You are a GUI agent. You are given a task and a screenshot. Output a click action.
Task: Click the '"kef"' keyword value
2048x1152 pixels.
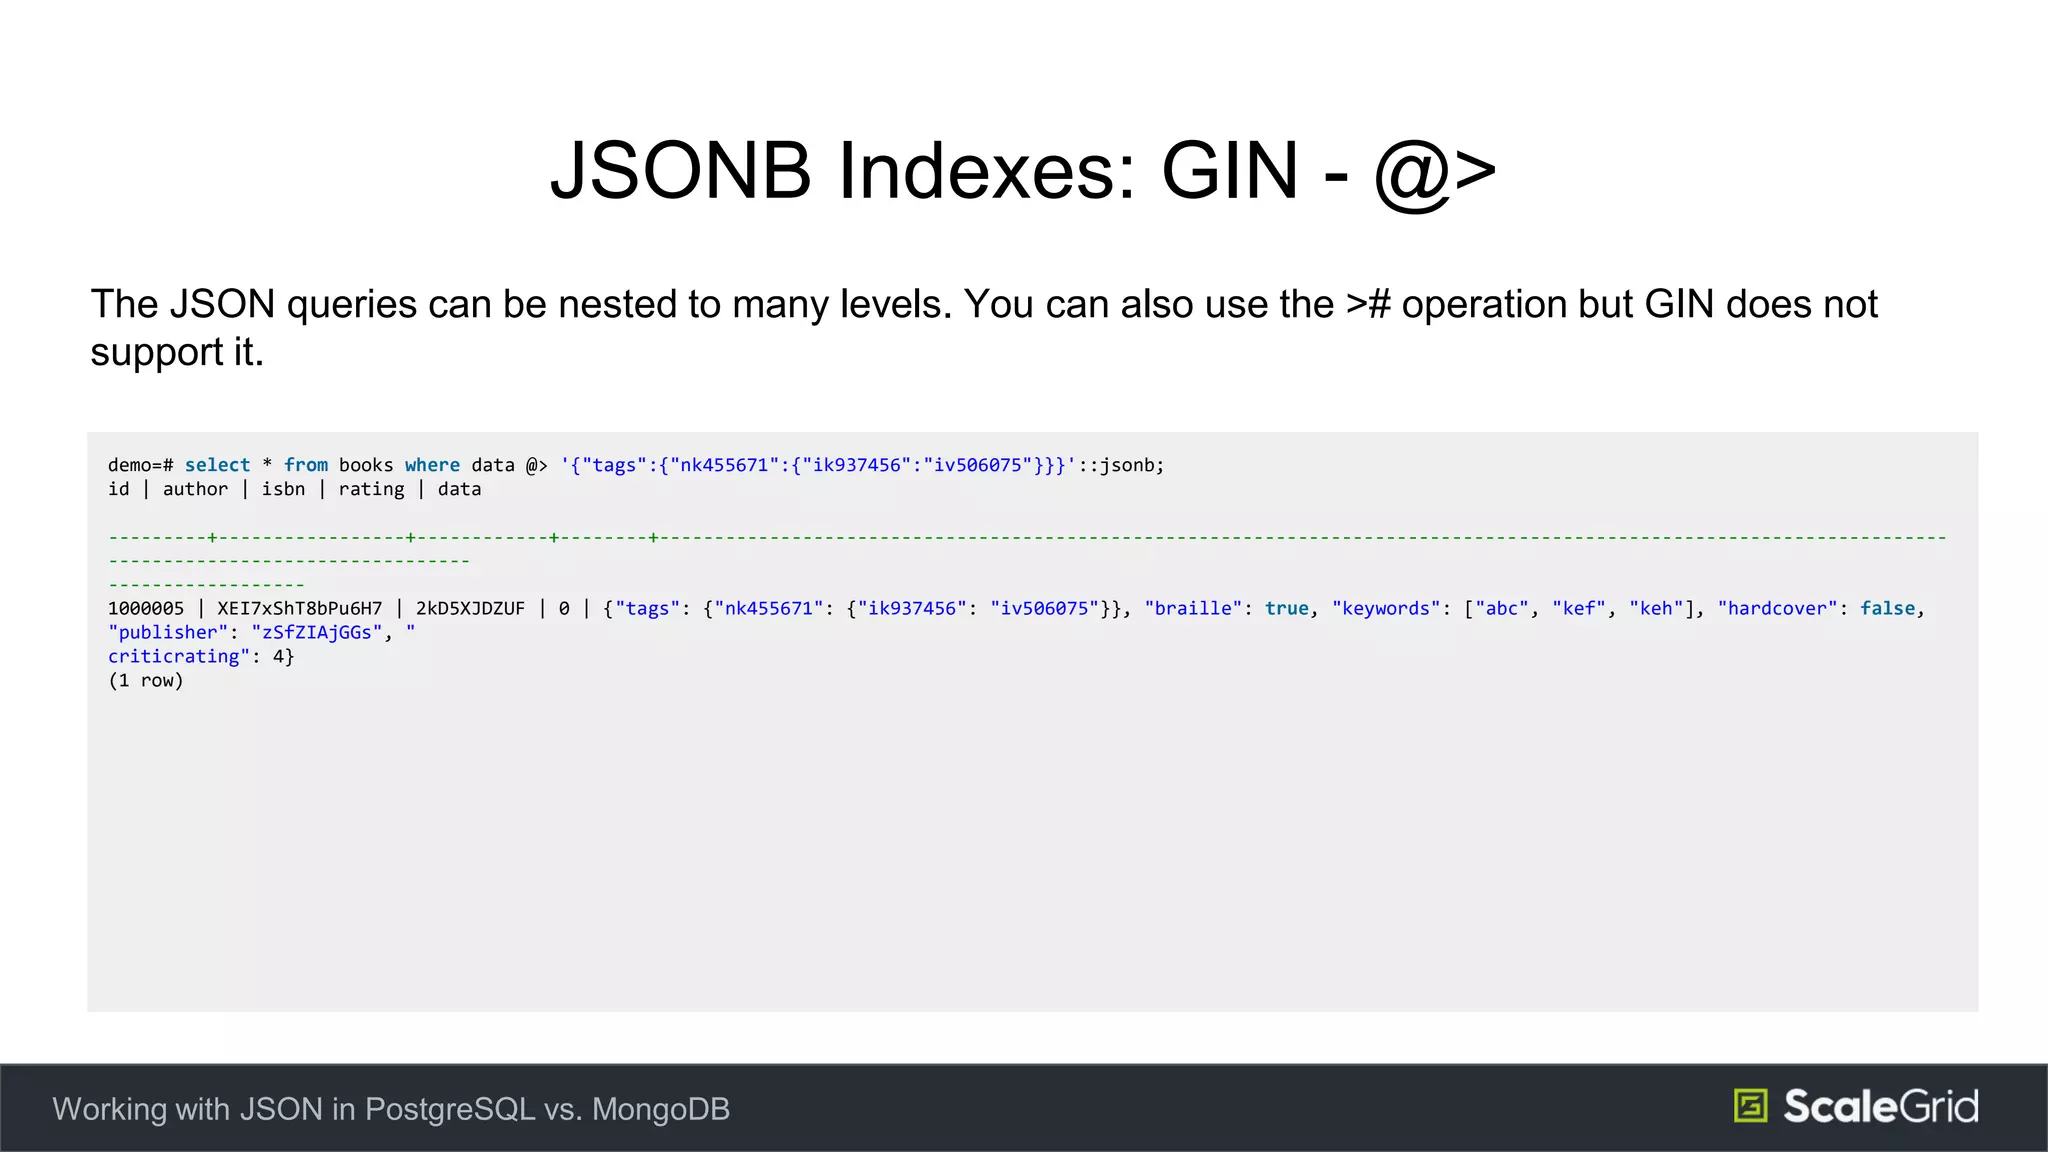click(1579, 608)
